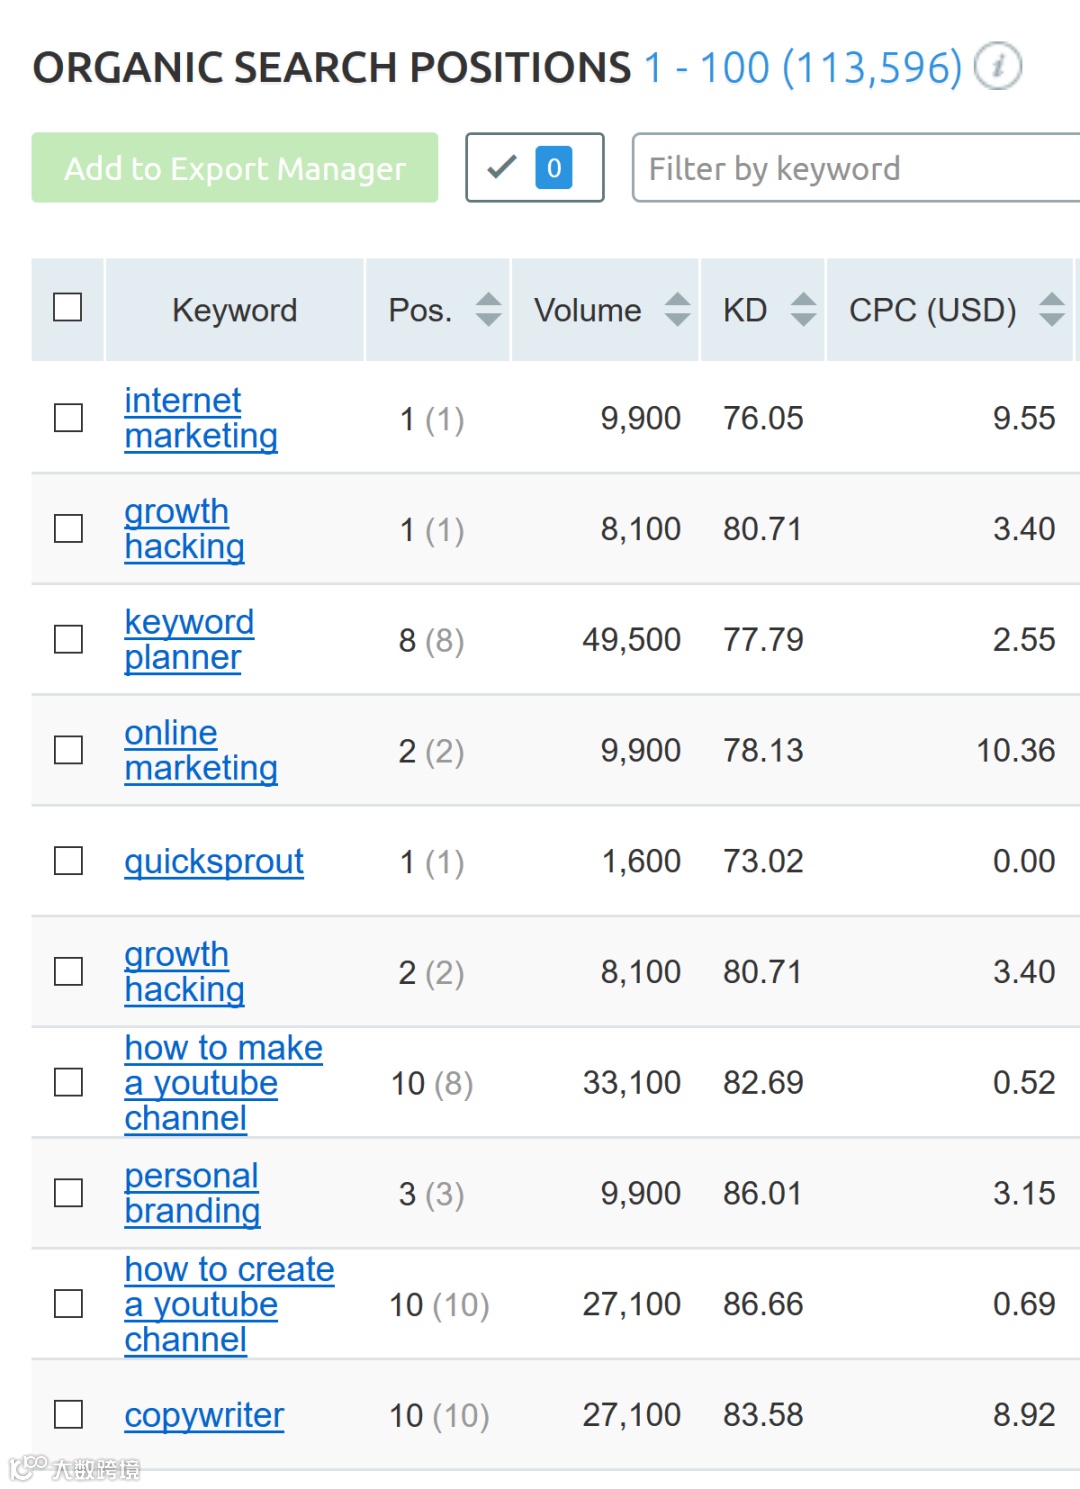The width and height of the screenshot is (1080, 1489).
Task: Tick the quicksprout row checkbox
Action: 68,861
